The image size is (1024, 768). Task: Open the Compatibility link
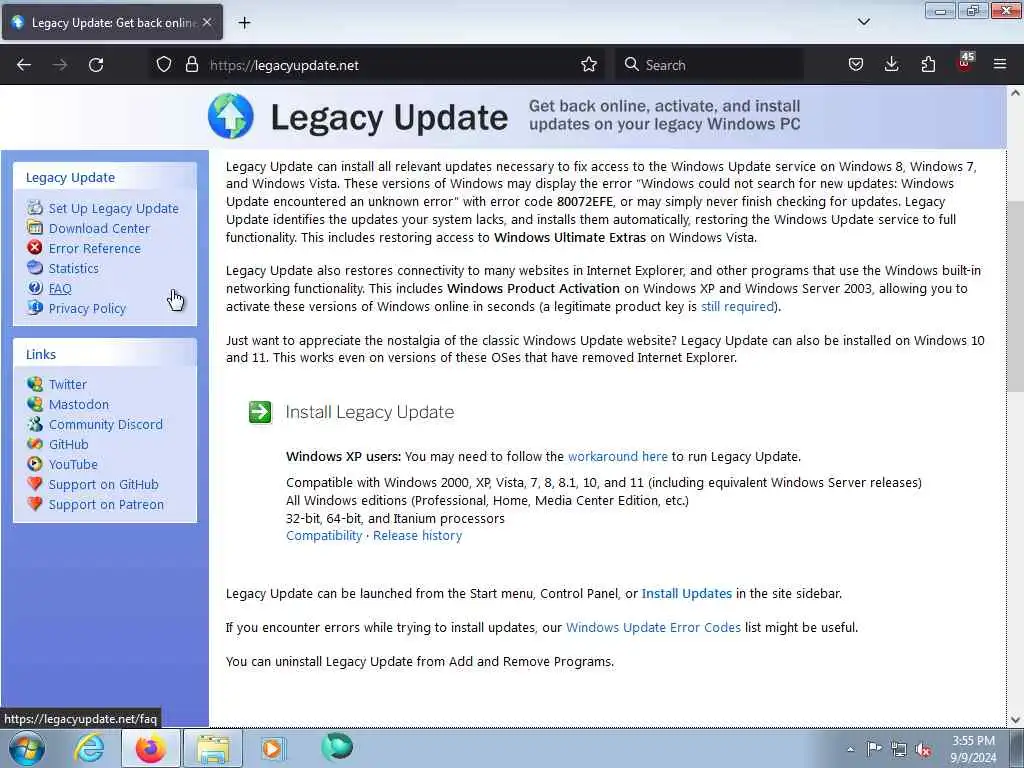tap(324, 536)
